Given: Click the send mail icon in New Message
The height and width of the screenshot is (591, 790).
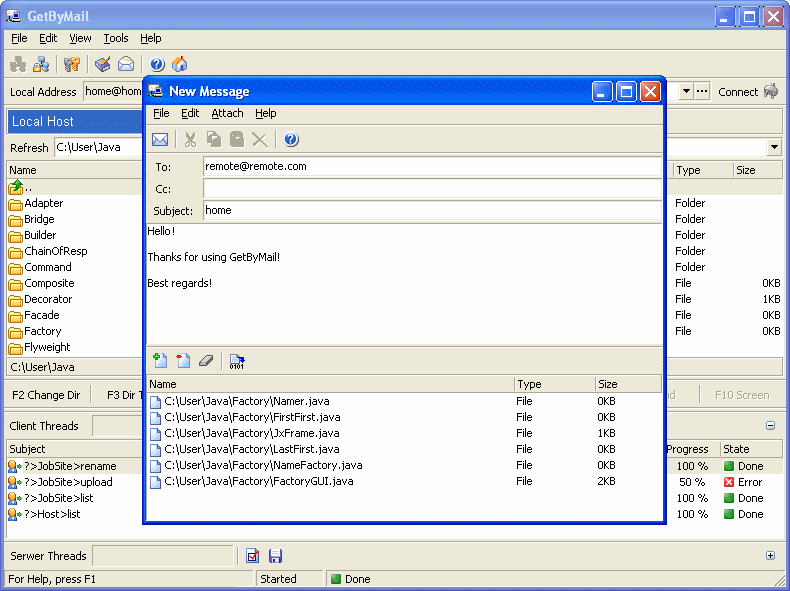Looking at the screenshot, I should (x=160, y=140).
